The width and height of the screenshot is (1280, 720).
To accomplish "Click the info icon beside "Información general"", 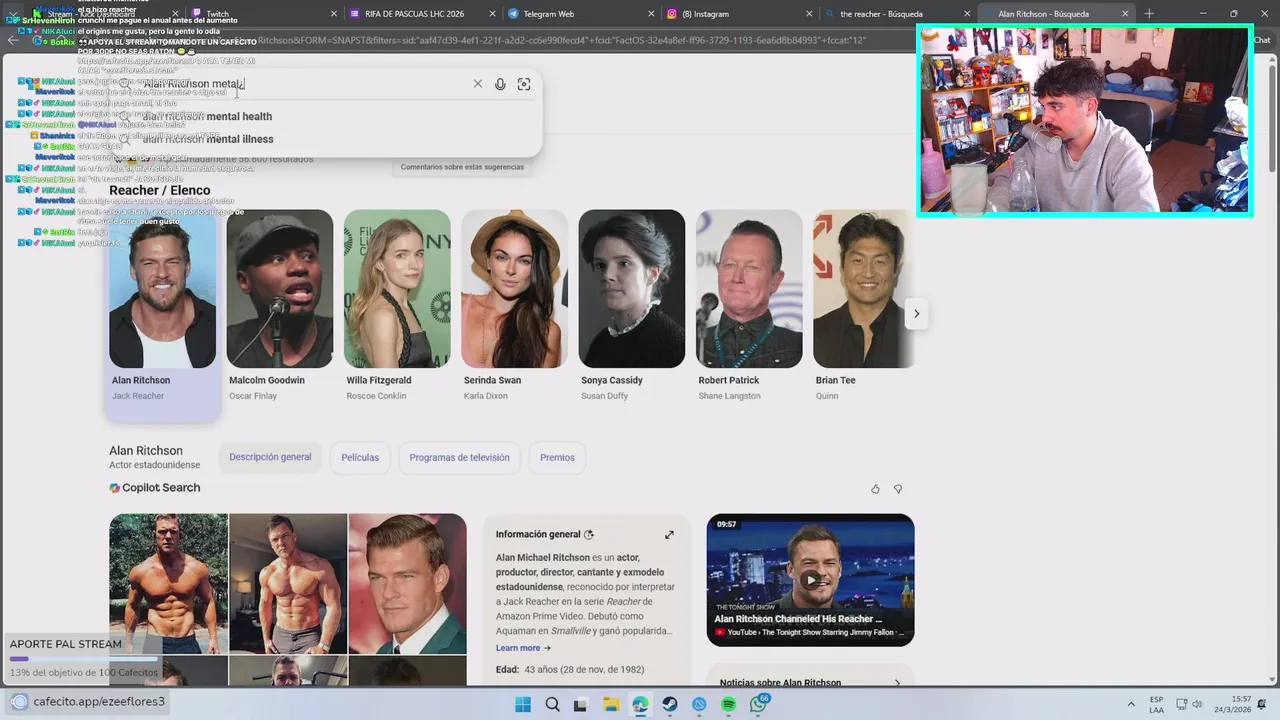I will tap(589, 535).
